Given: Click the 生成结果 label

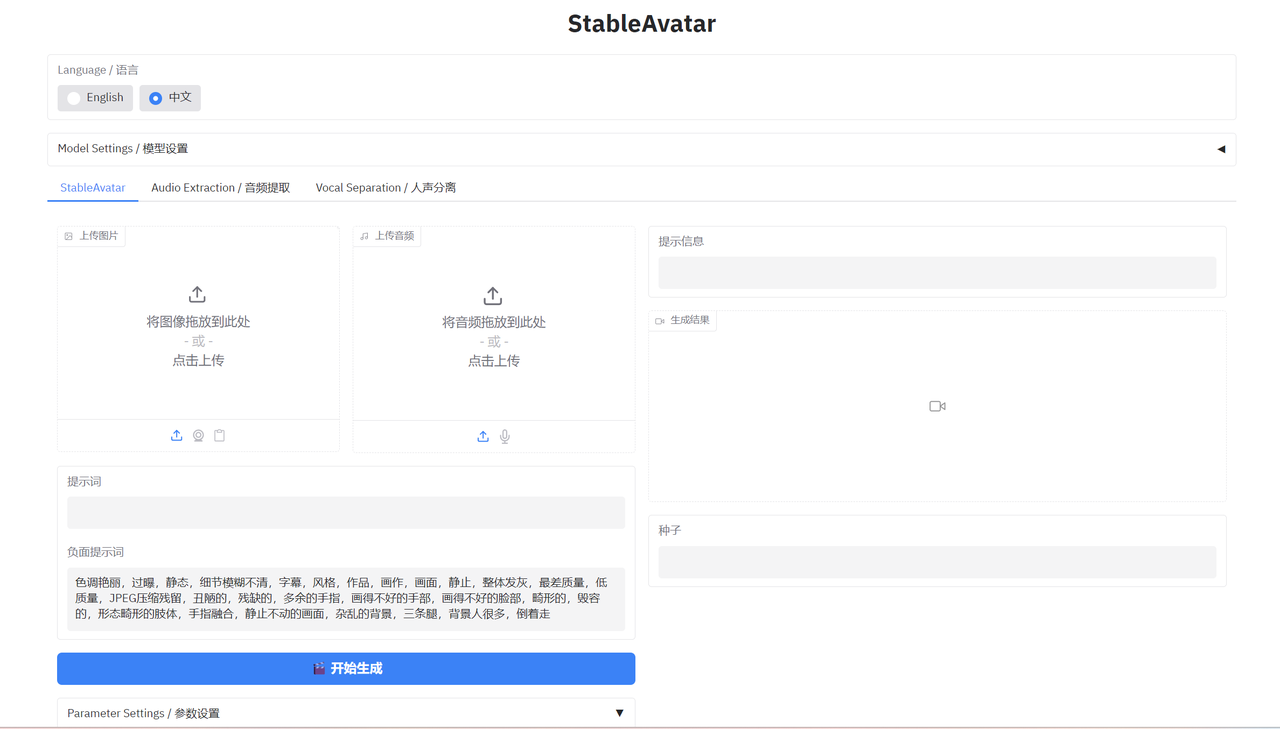Looking at the screenshot, I should click(x=690, y=321).
